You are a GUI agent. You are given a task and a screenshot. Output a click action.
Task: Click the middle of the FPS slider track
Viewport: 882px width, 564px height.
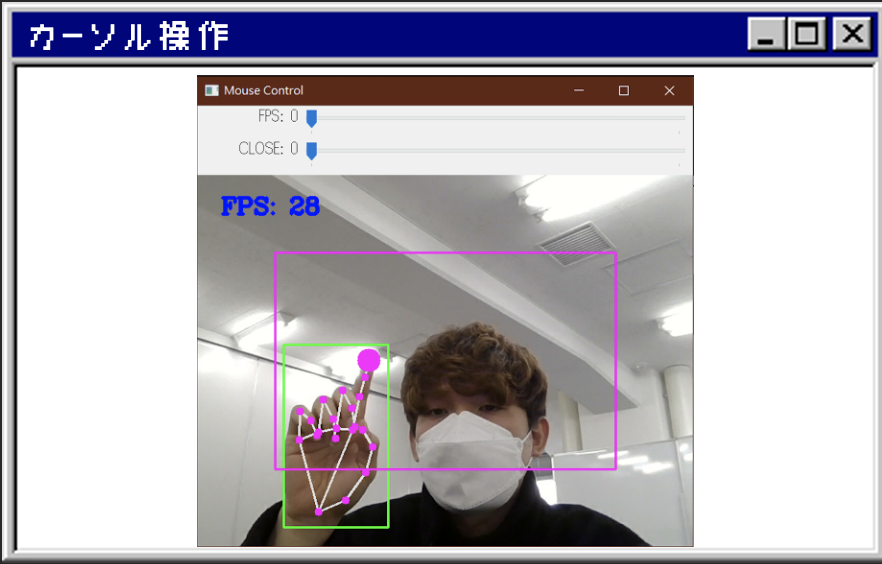(x=497, y=118)
